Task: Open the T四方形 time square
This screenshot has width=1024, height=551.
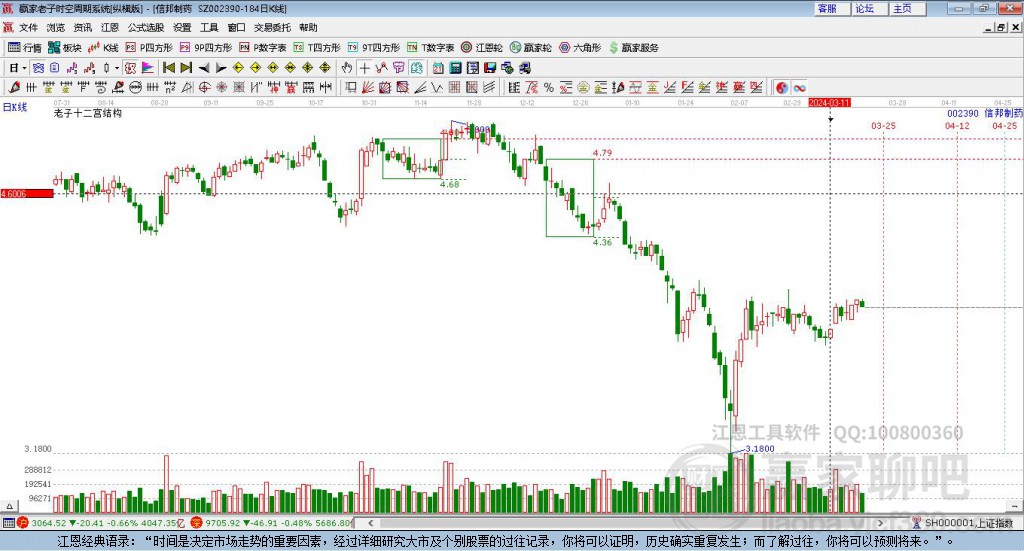Action: point(317,48)
